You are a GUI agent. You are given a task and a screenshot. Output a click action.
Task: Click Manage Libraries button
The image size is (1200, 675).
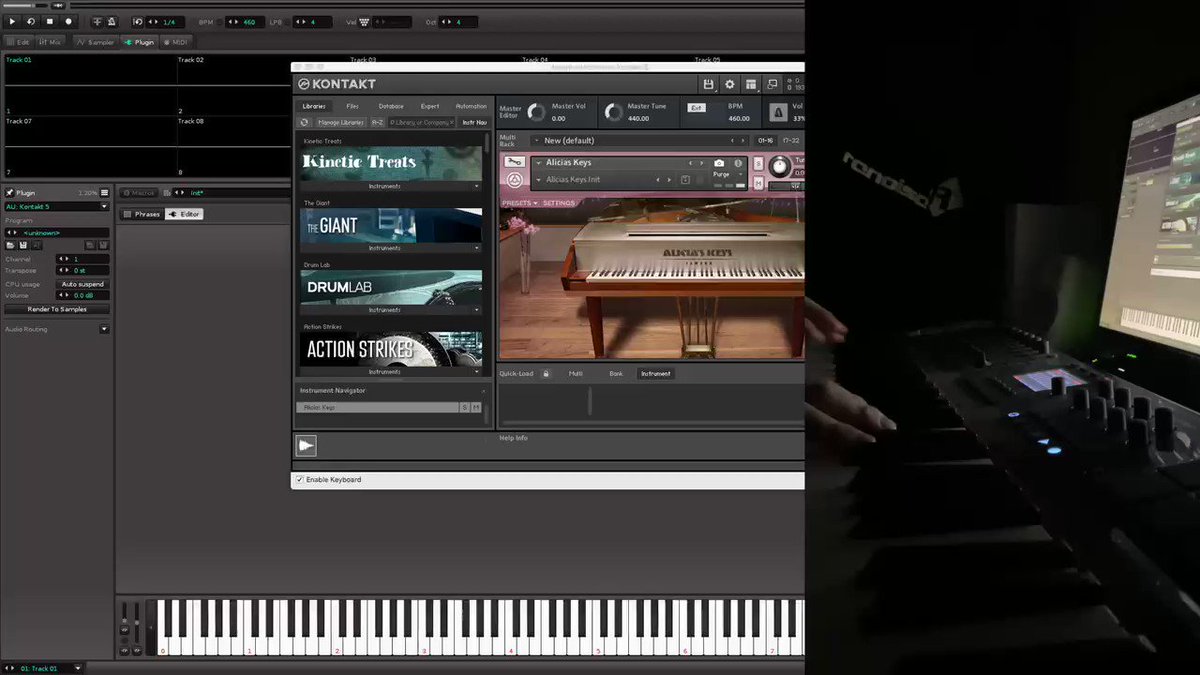pos(340,122)
